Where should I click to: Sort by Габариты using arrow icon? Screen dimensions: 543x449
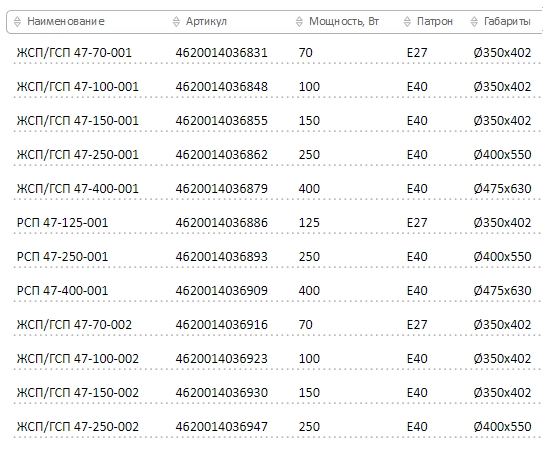tap(474, 22)
